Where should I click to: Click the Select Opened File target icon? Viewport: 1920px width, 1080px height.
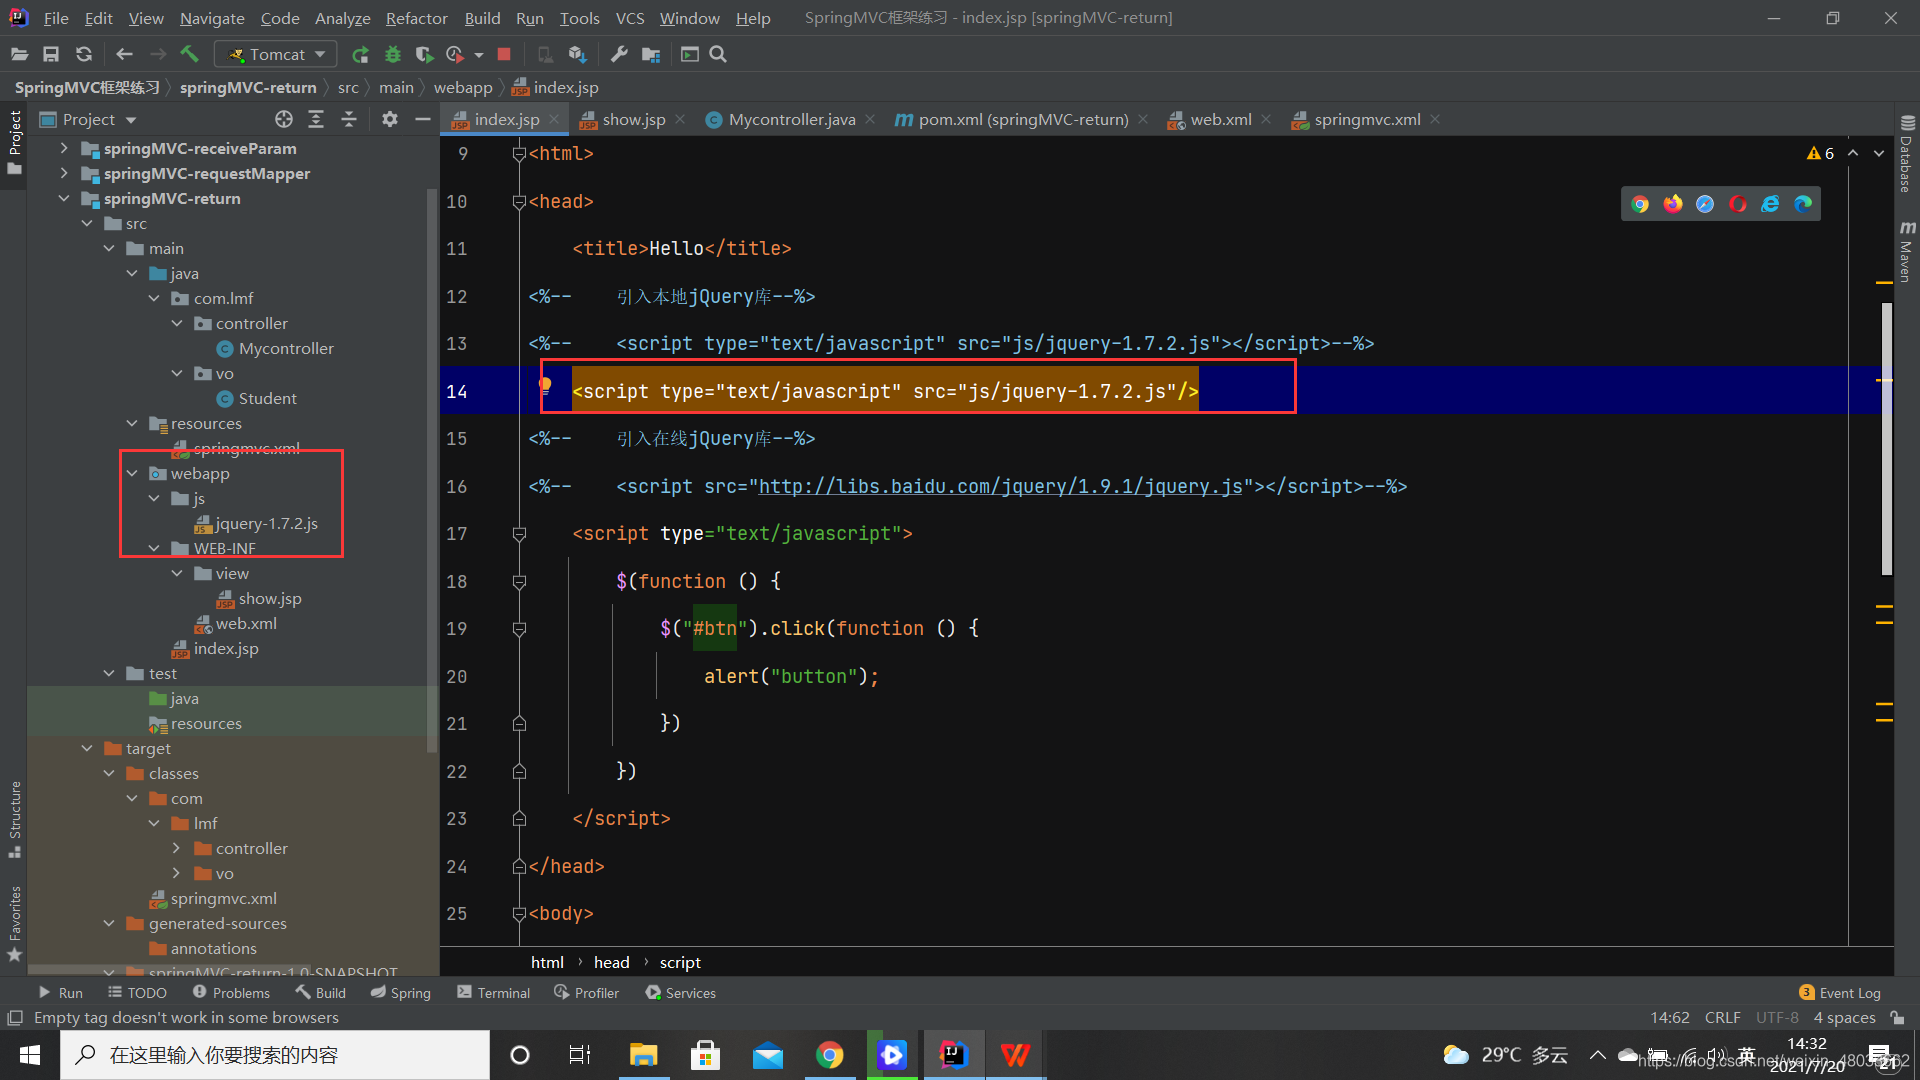(284, 119)
